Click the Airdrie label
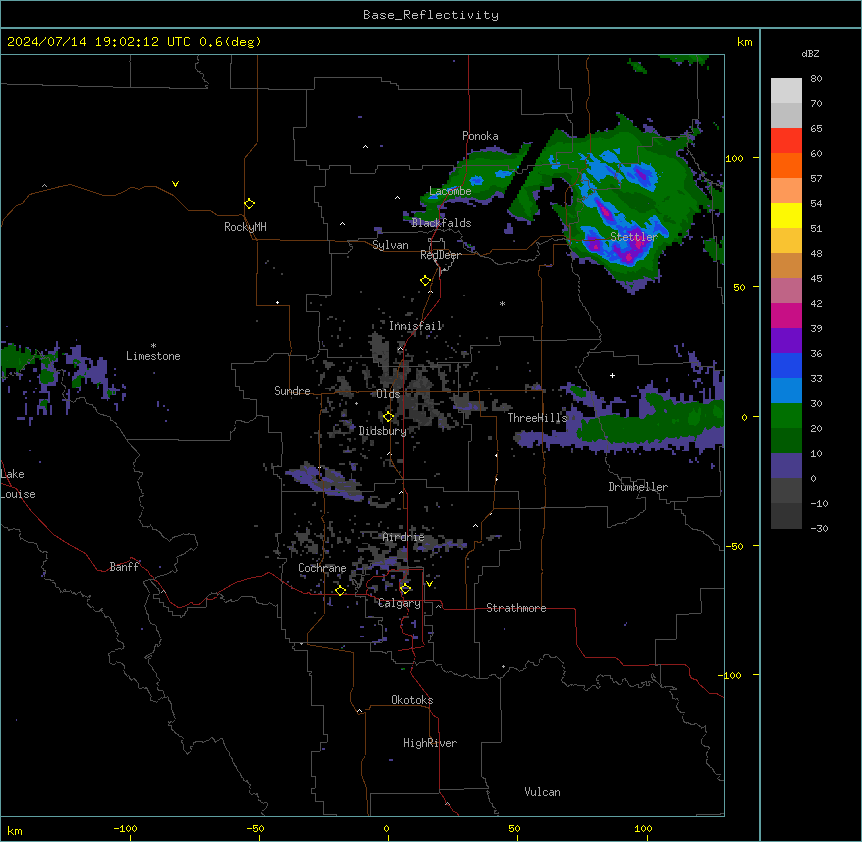The height and width of the screenshot is (842, 862). (404, 537)
